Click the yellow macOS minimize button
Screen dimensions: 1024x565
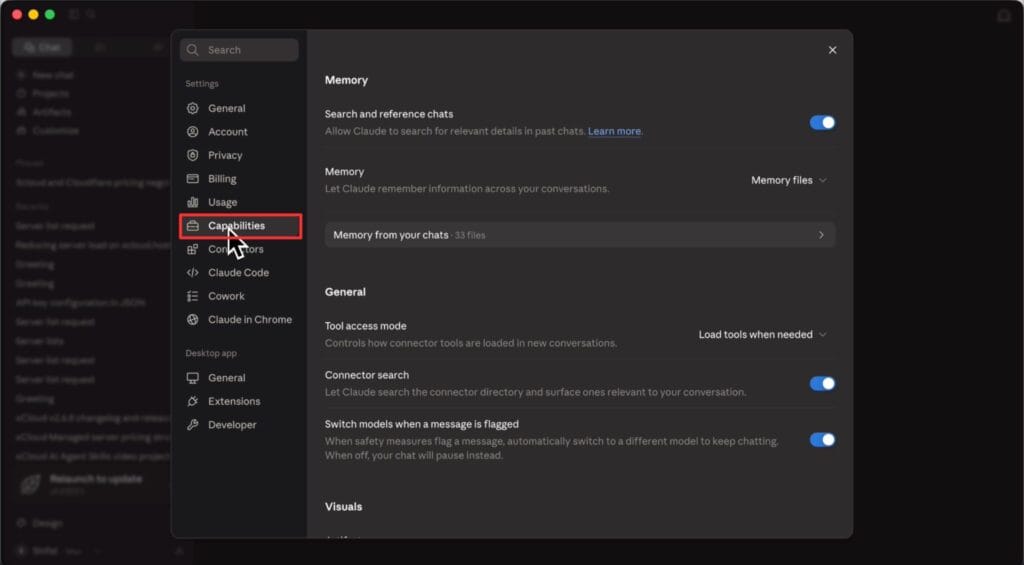[33, 14]
